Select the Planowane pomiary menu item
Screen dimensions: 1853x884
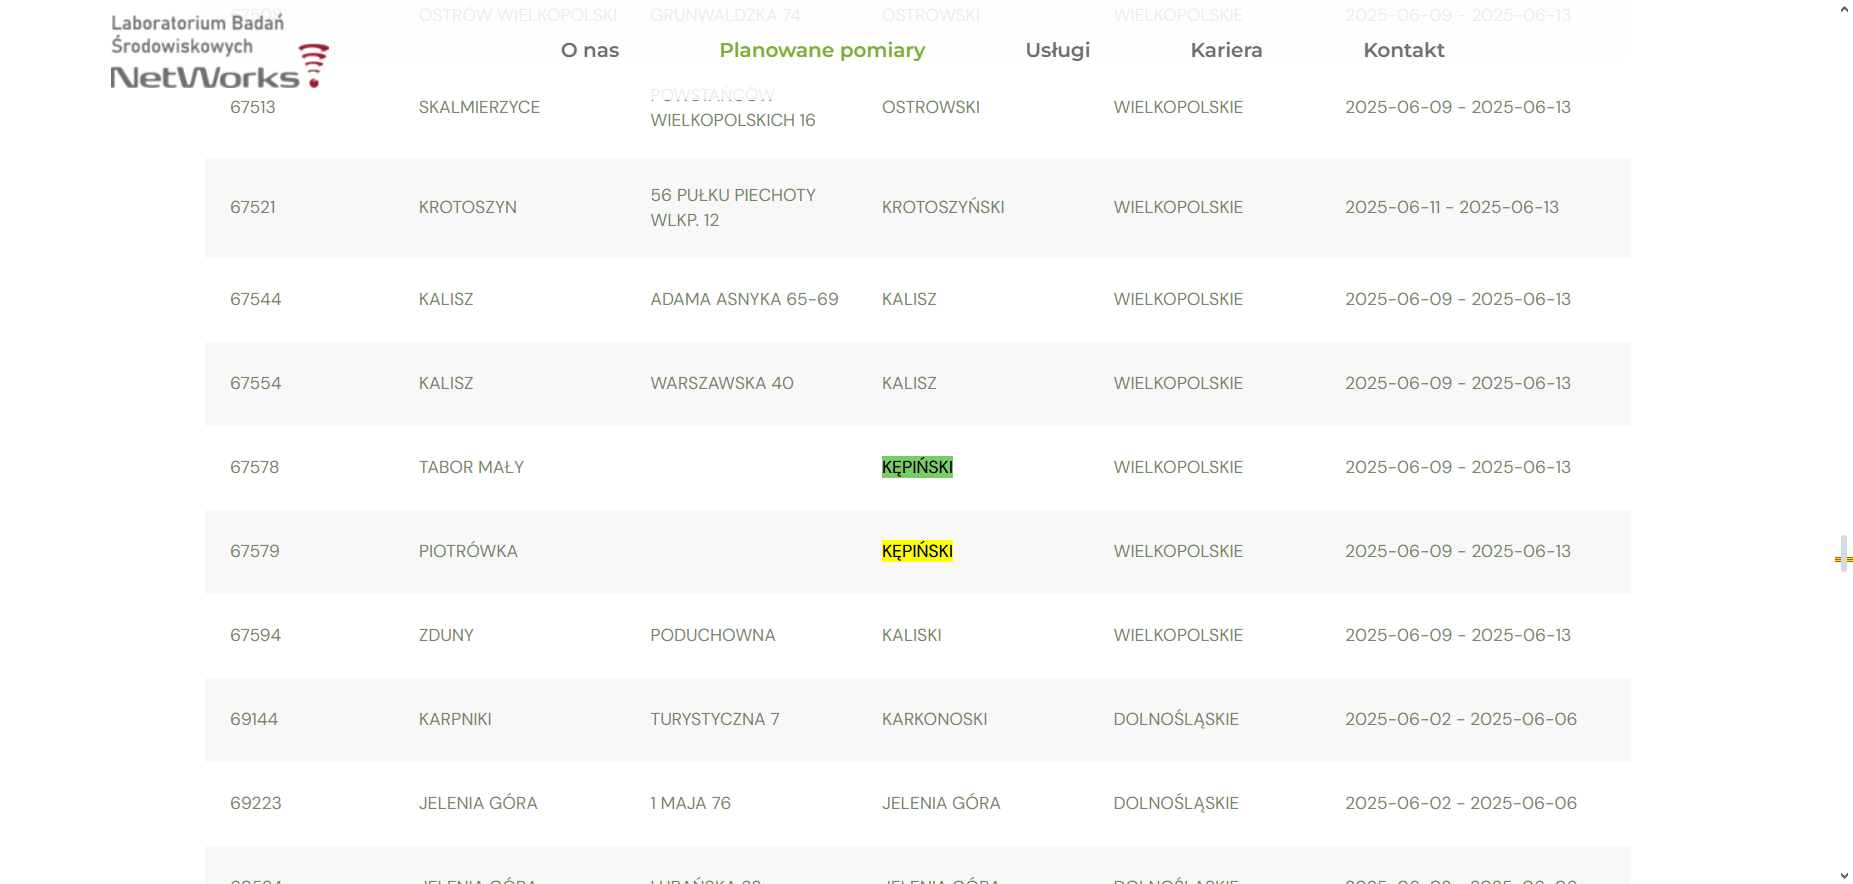[822, 50]
